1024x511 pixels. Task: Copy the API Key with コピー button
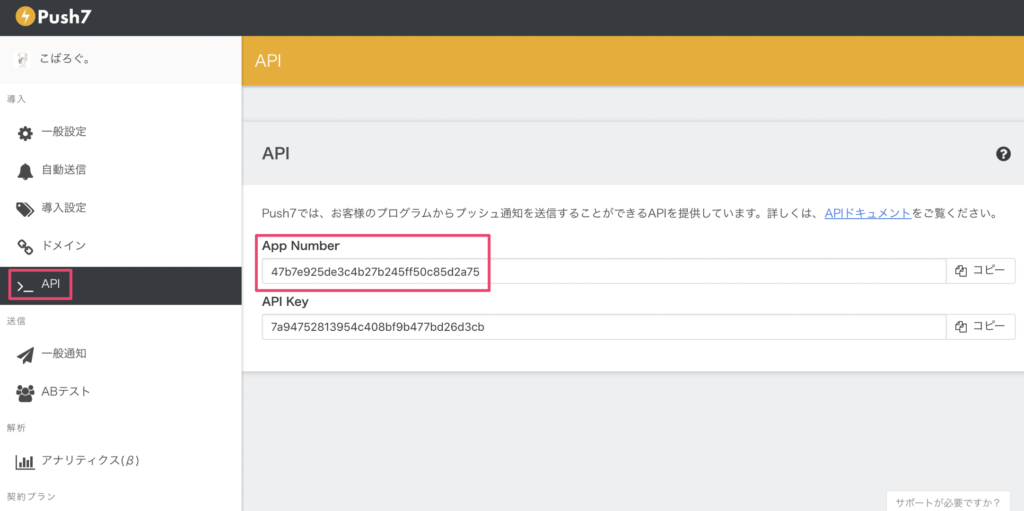click(x=980, y=327)
